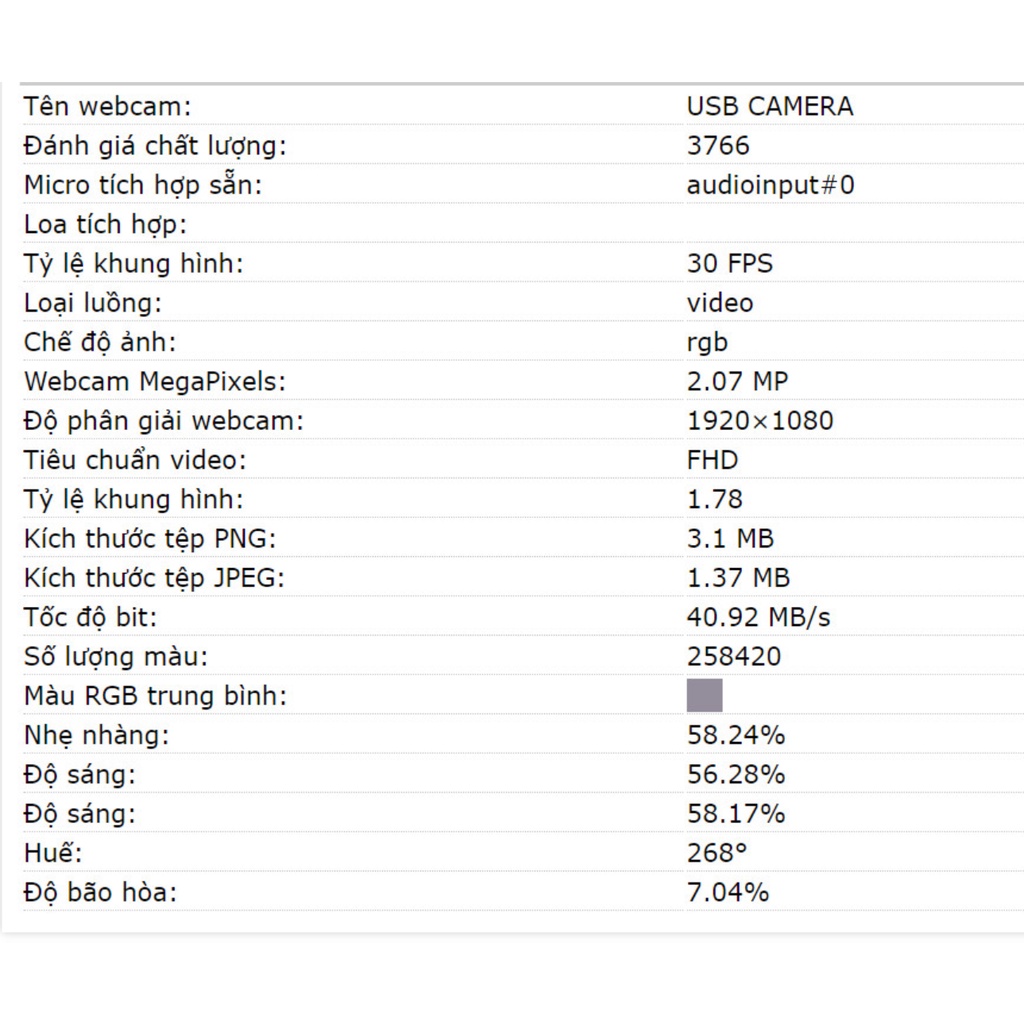The width and height of the screenshot is (1024, 1024).
Task: Click the 2.07 MP megapixels value
Action: [x=737, y=382]
